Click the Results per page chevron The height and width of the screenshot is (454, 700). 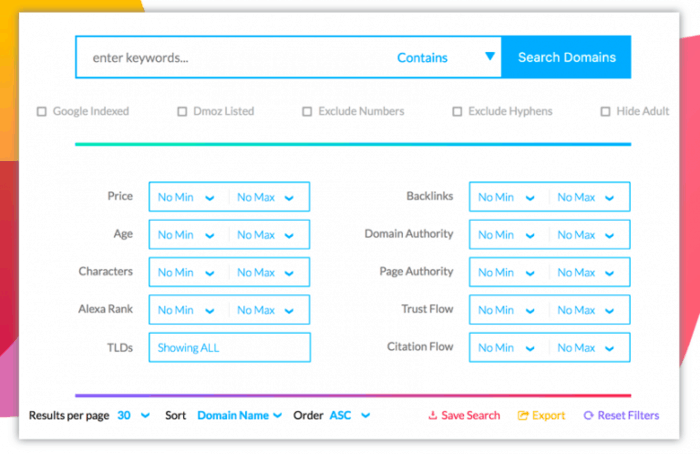pos(146,415)
